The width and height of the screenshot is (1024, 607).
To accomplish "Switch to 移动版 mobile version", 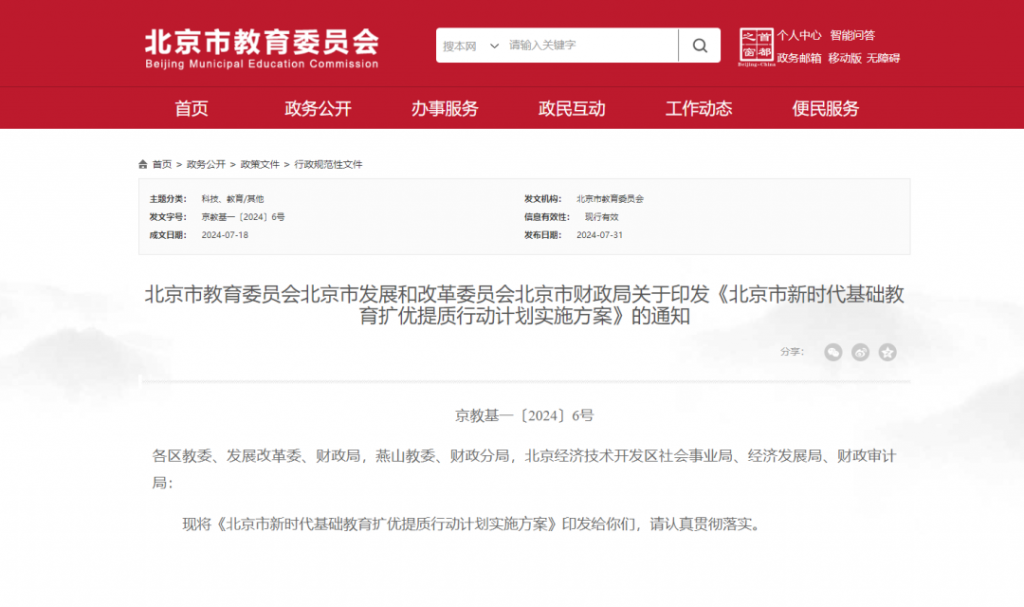I will pos(844,58).
